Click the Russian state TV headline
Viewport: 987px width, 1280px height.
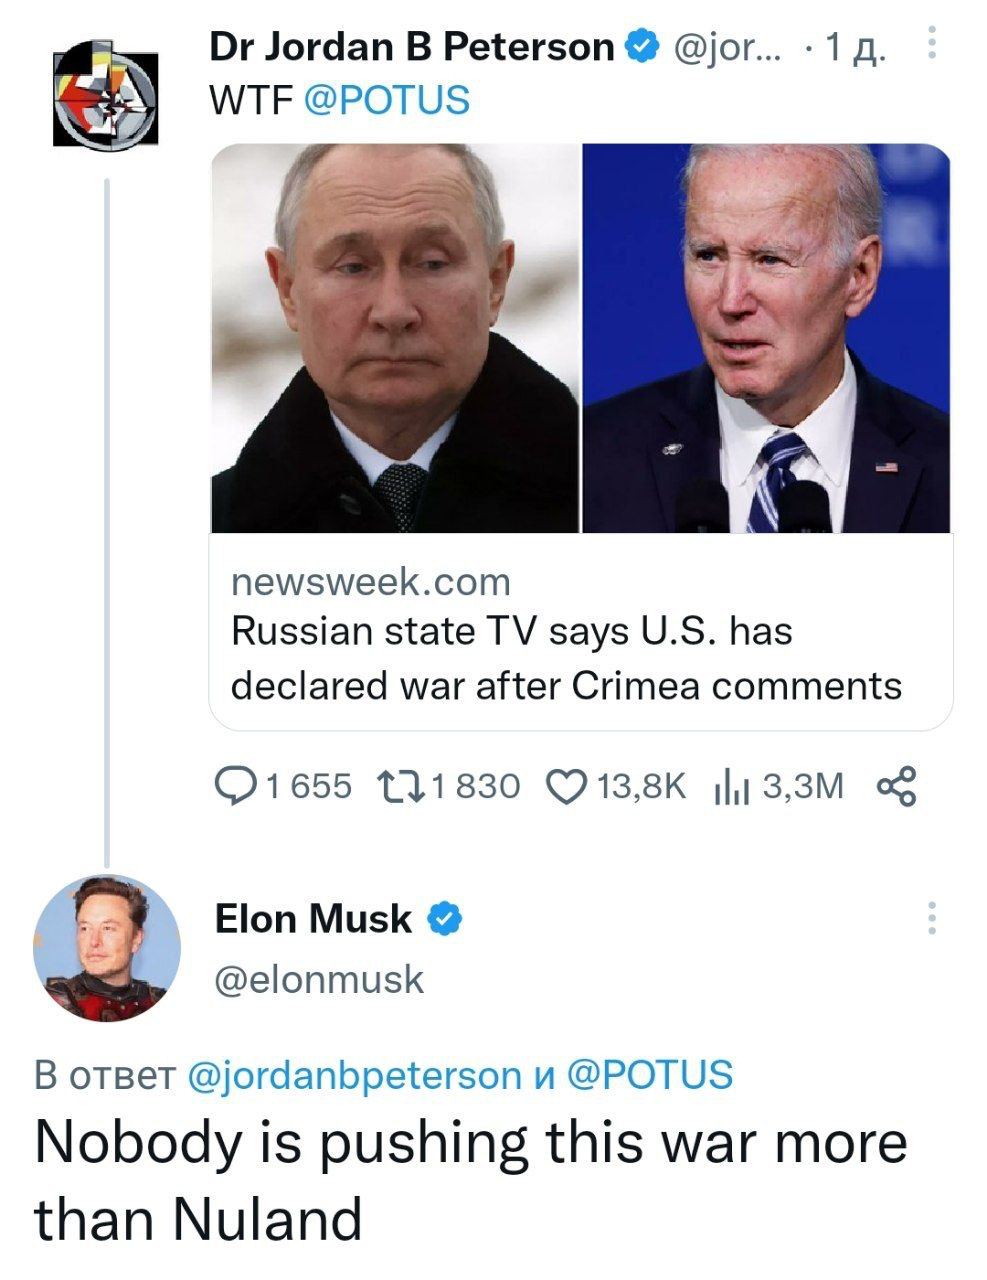click(x=566, y=659)
